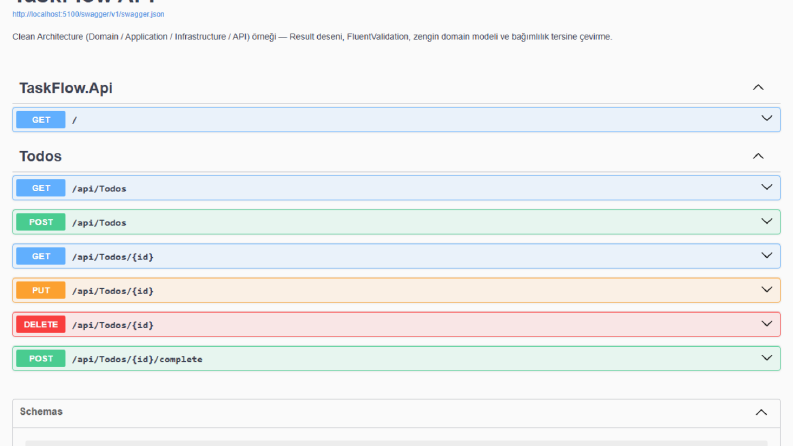This screenshot has width=793, height=446.
Task: Click the Todos section heading
Action: [x=40, y=156]
